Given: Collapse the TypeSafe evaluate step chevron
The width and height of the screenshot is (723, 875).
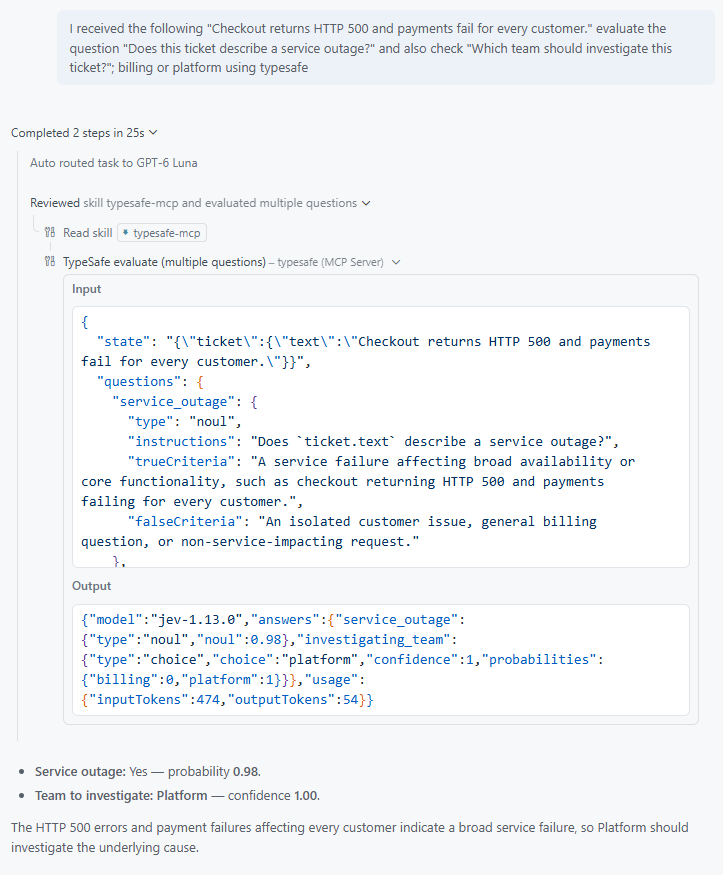Looking at the screenshot, I should pyautogui.click(x=396, y=262).
